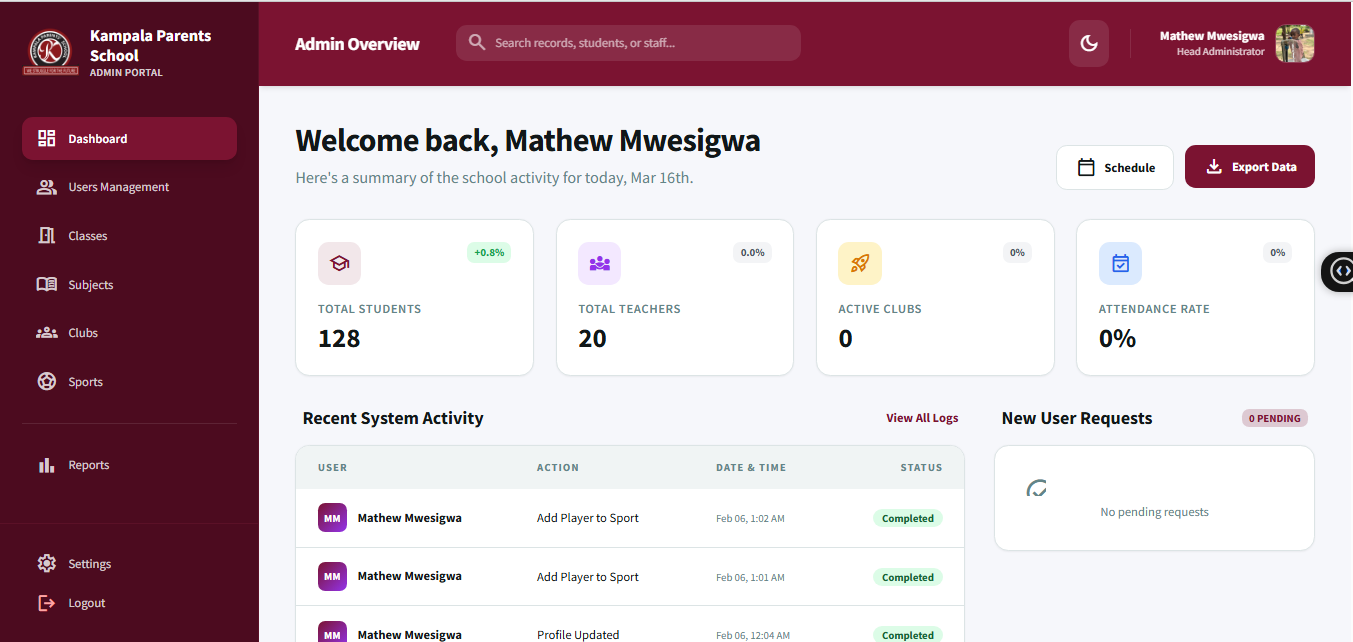
Task: Open View All Logs link
Action: (921, 418)
